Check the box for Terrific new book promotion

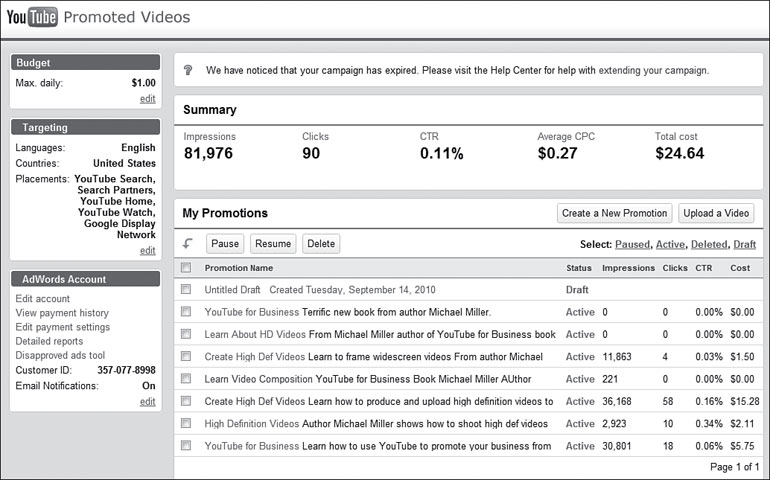(186, 311)
